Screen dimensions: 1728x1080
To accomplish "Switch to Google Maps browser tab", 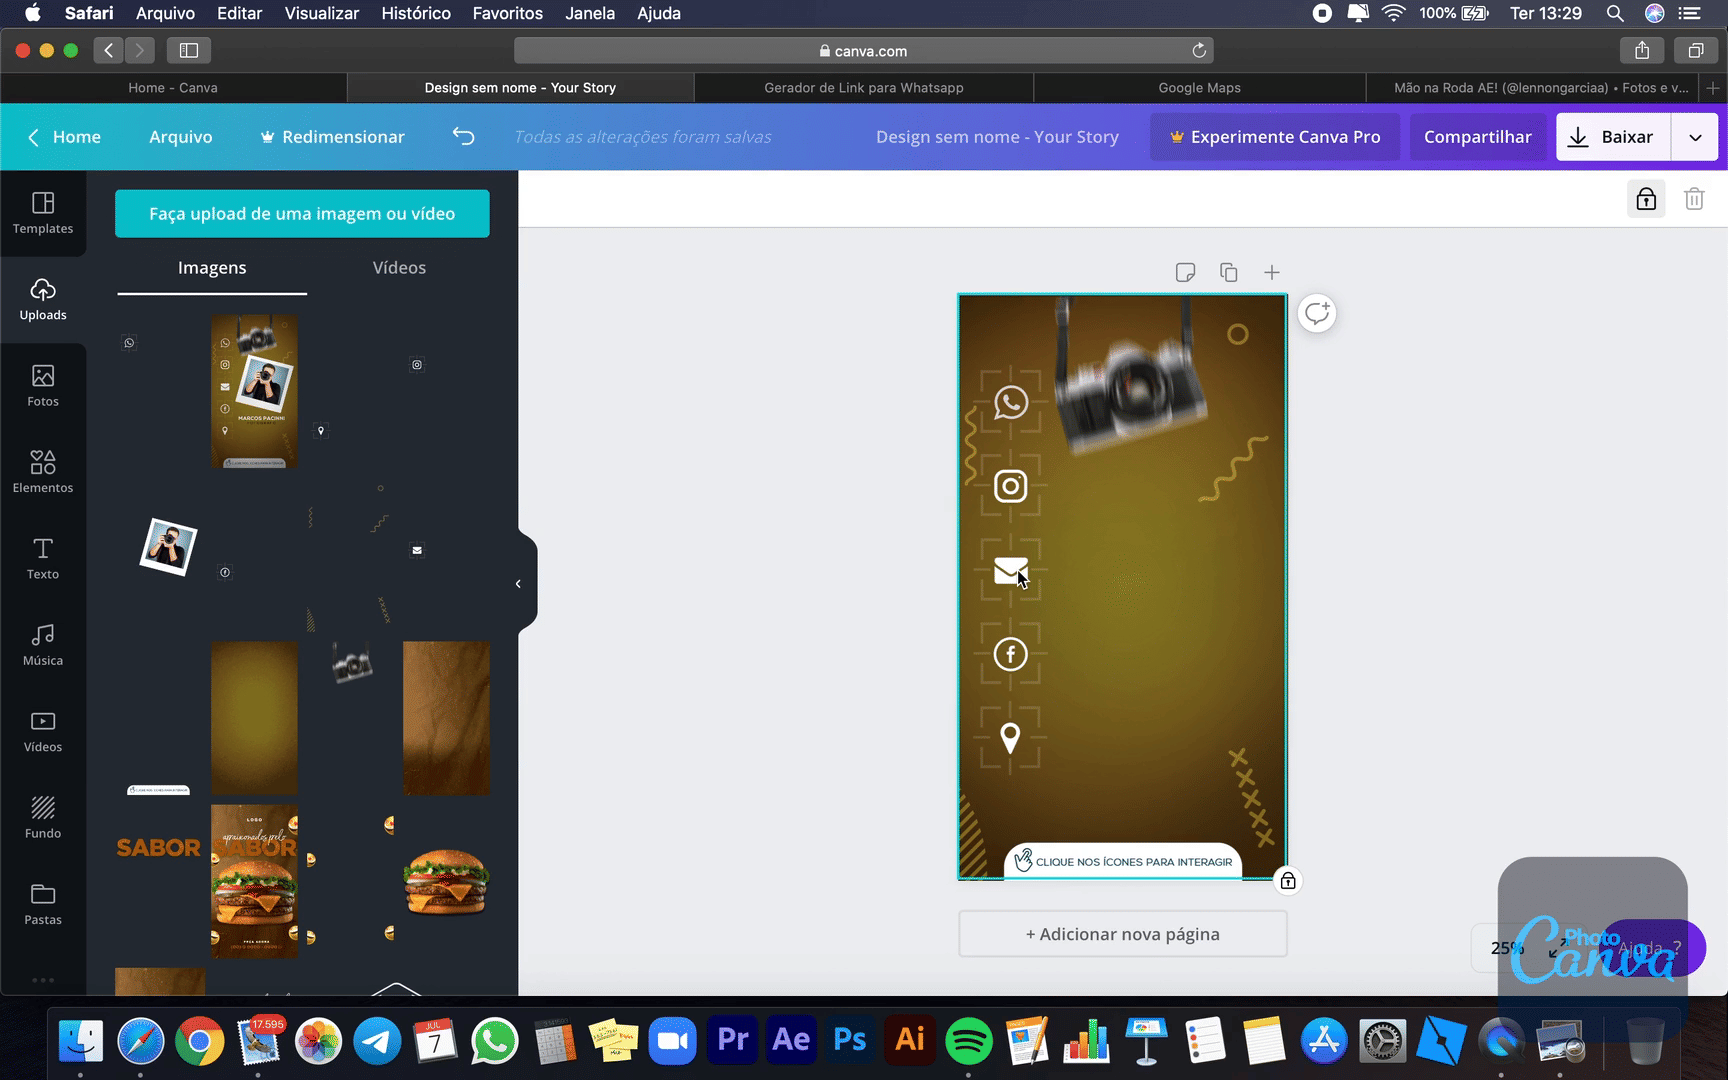I will (1199, 88).
